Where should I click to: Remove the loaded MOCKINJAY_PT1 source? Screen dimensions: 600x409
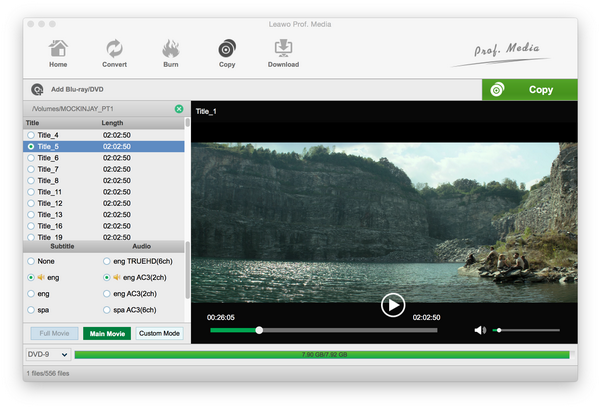(x=179, y=108)
